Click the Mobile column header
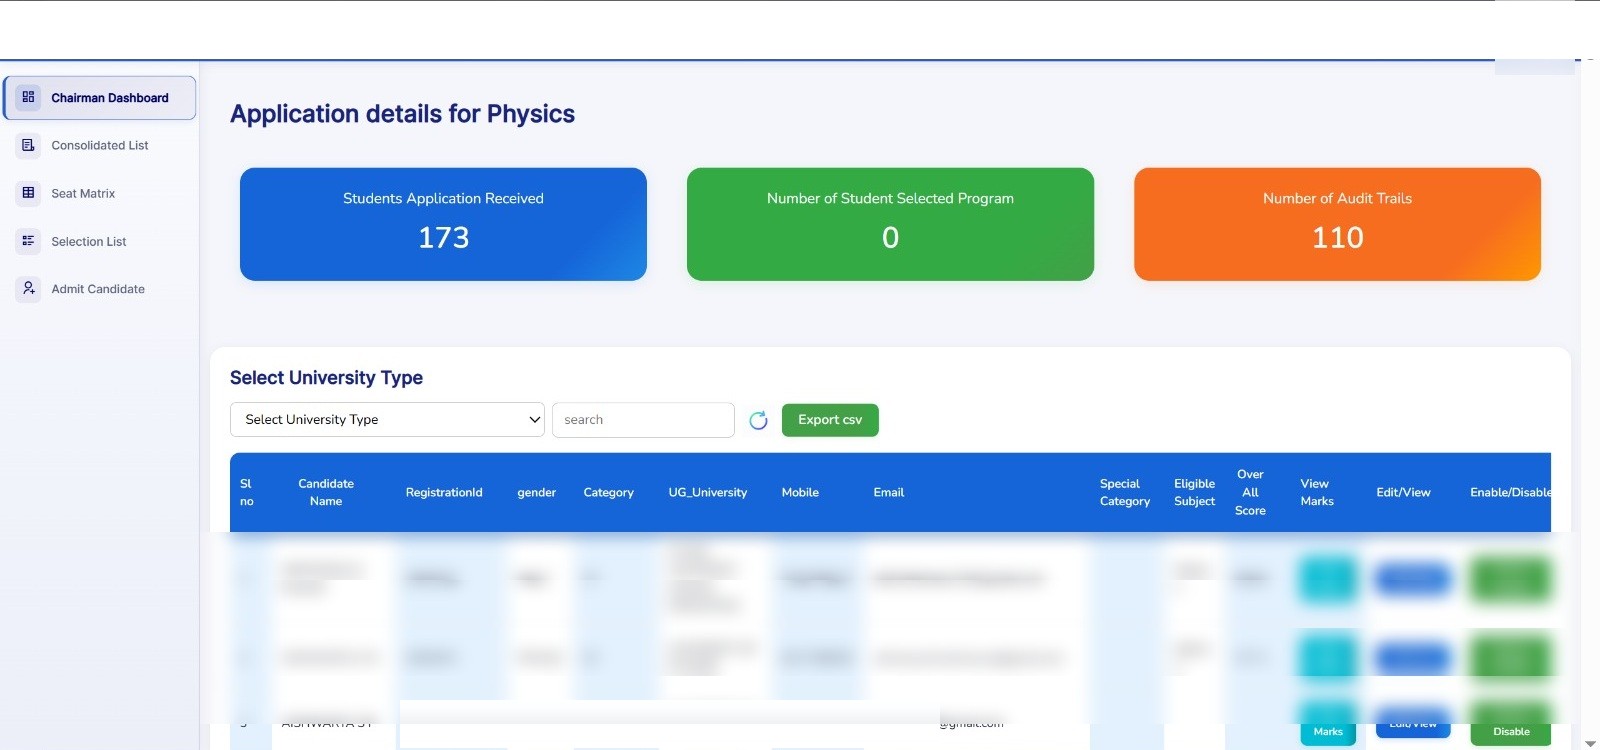The width and height of the screenshot is (1600, 750). (800, 493)
